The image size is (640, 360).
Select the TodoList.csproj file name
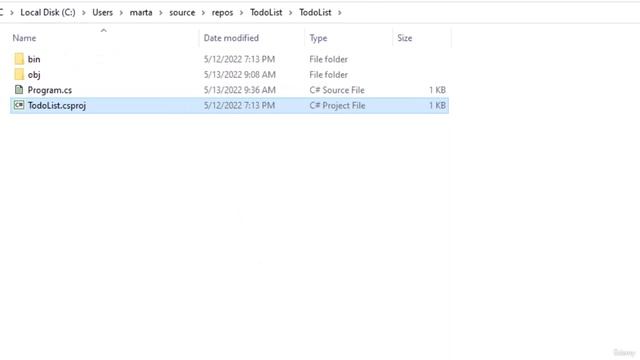[x=57, y=106]
